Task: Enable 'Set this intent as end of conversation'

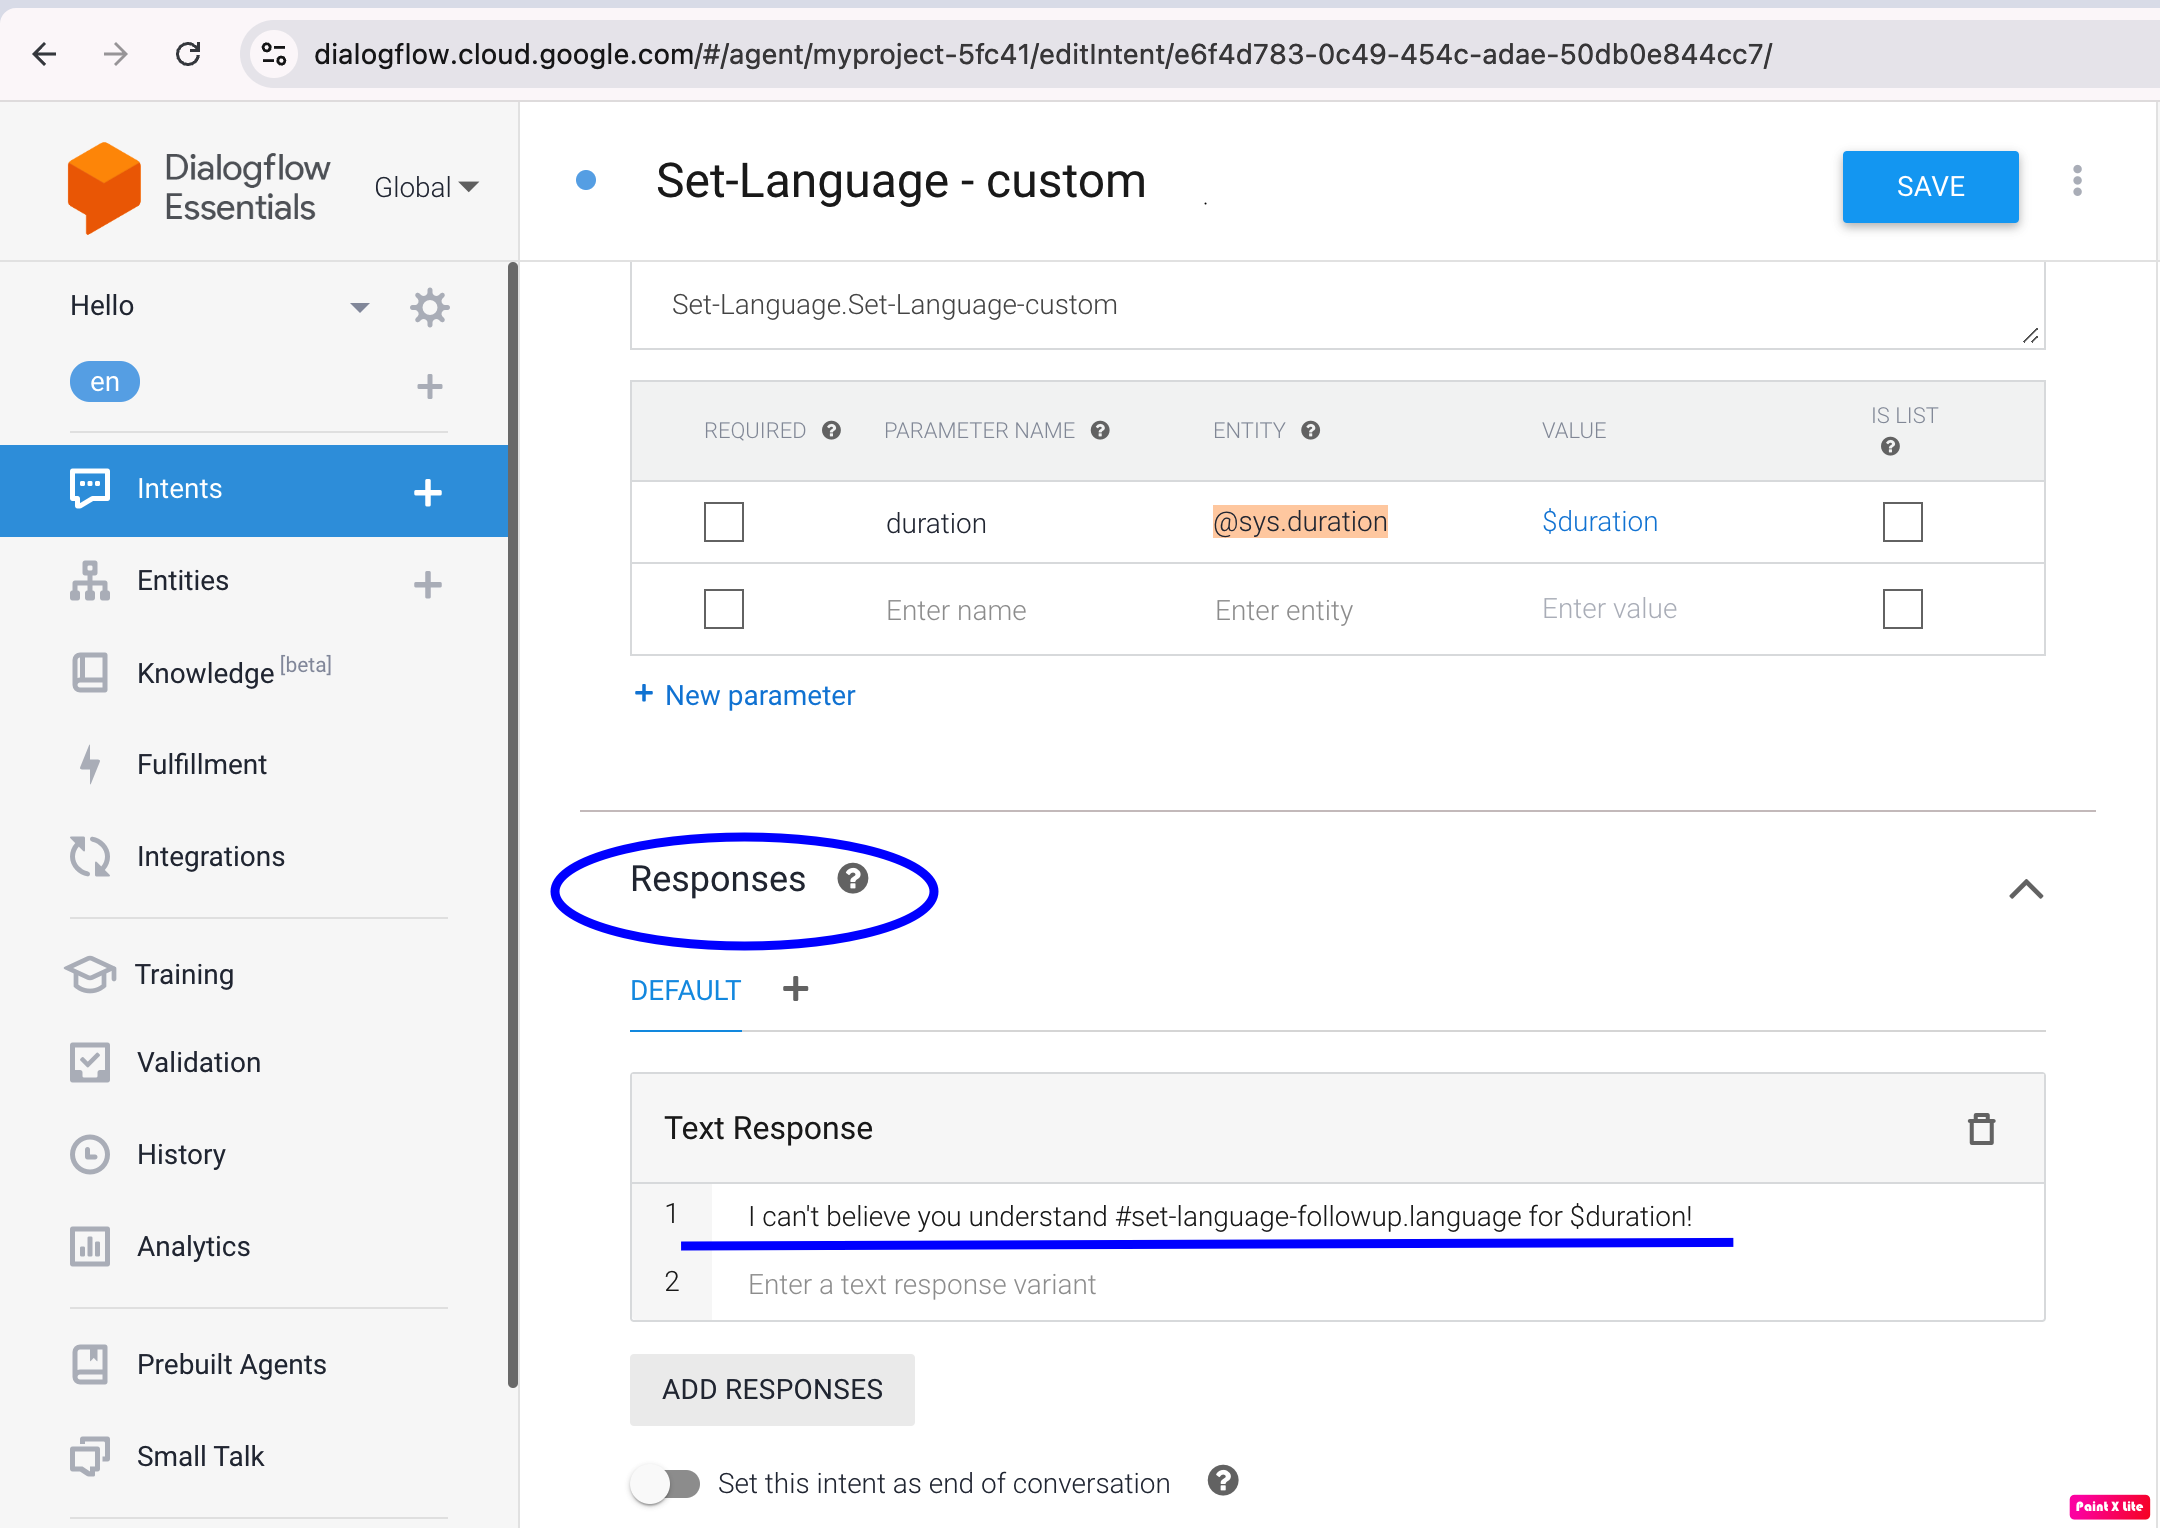Action: [668, 1484]
